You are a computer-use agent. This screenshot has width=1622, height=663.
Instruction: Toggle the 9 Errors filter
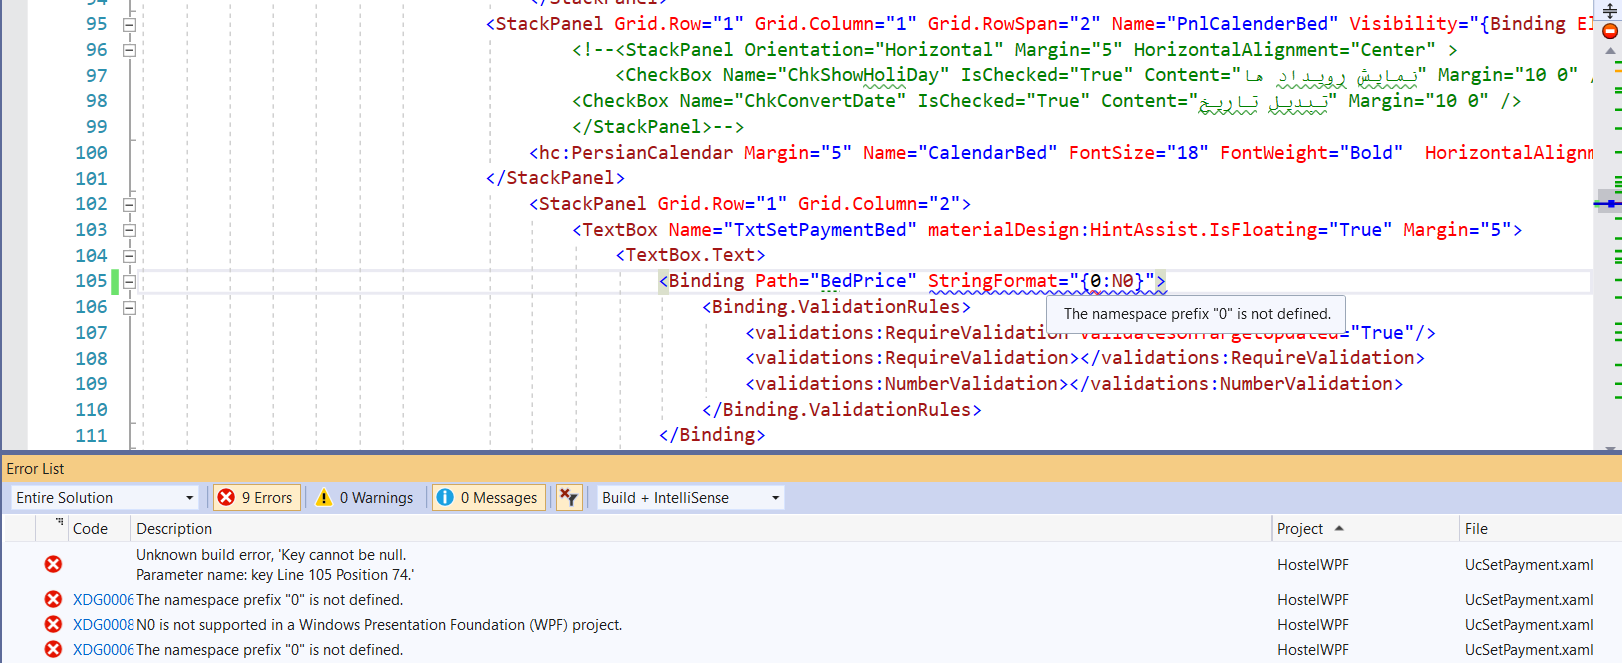[x=257, y=497]
